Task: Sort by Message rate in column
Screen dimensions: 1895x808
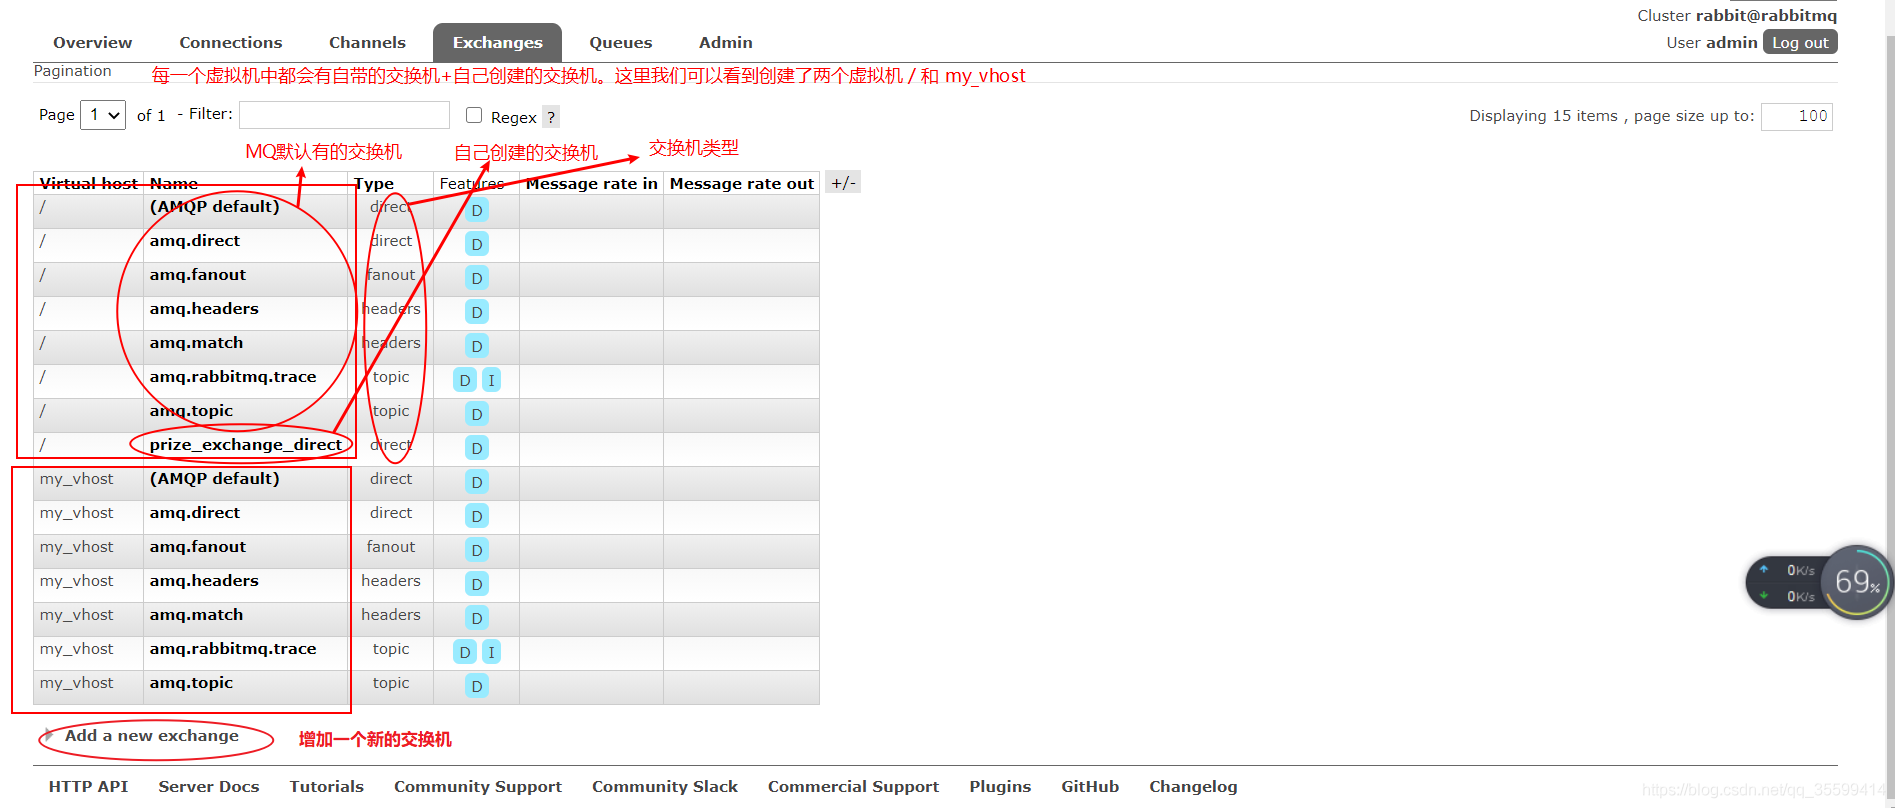Action: (x=591, y=183)
